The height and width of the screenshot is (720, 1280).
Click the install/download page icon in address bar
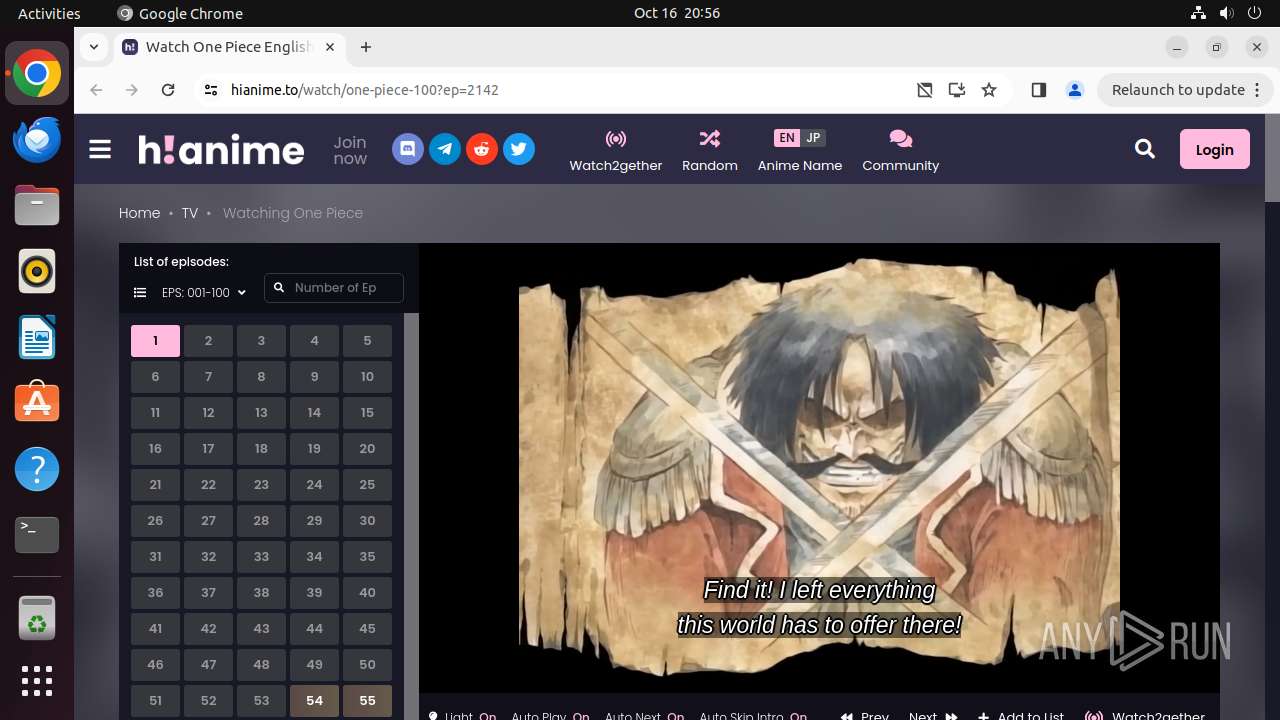point(957,90)
